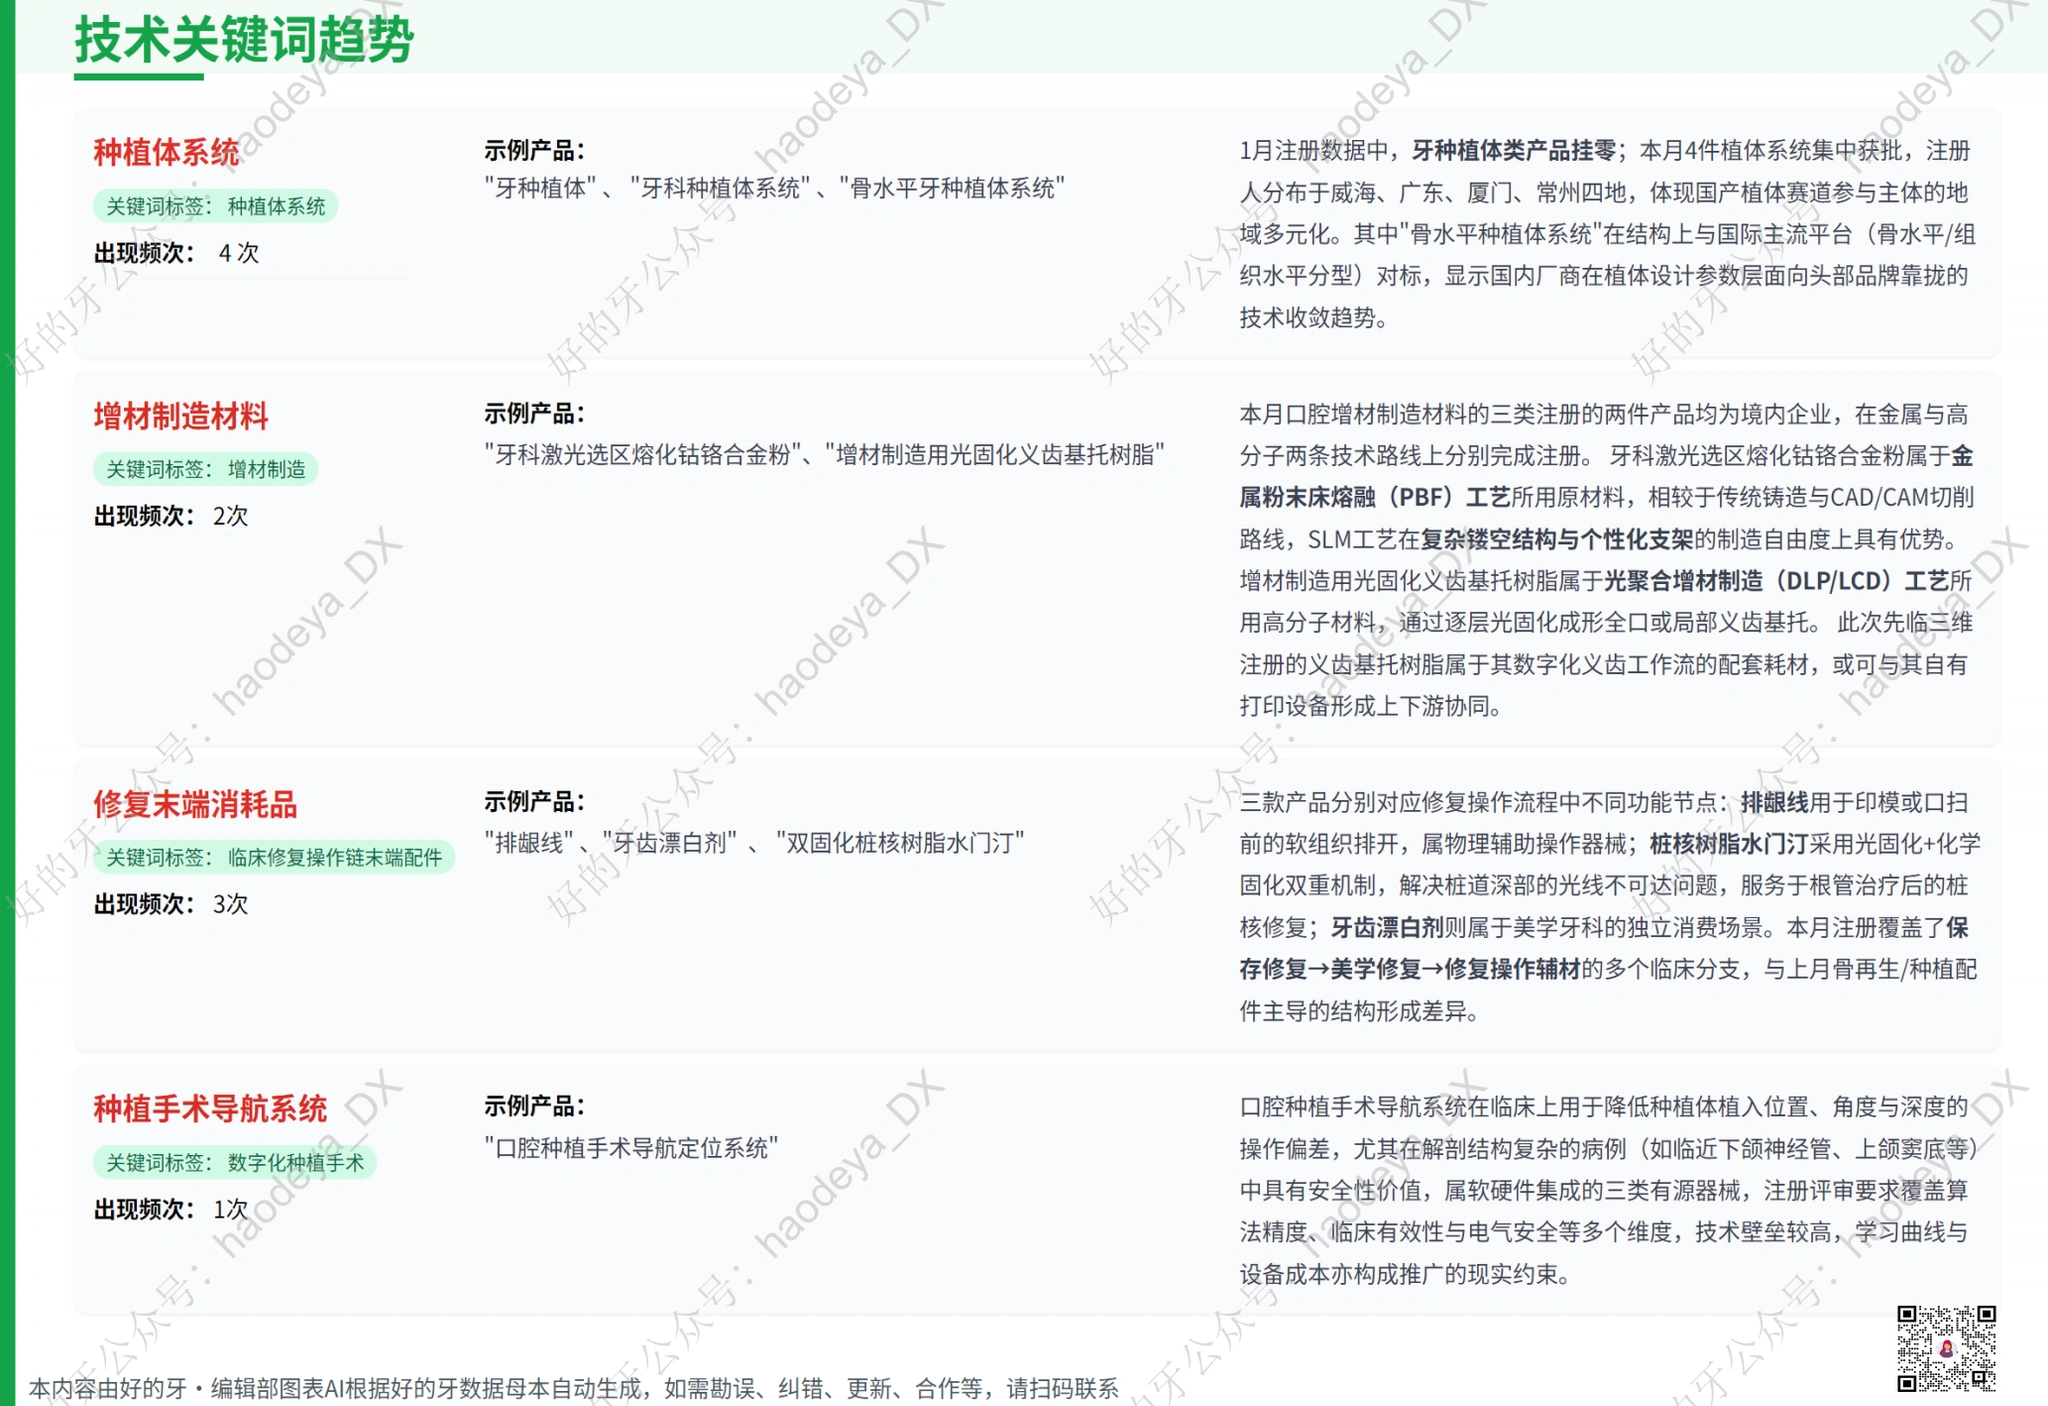
Task: Click the 光聚合增材制造 (DLP/LCD) 工艺 bold text
Action: tap(1776, 581)
